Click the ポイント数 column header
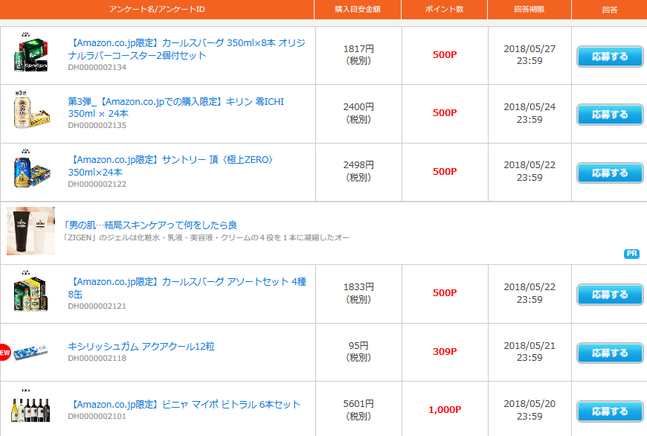 [444, 9]
